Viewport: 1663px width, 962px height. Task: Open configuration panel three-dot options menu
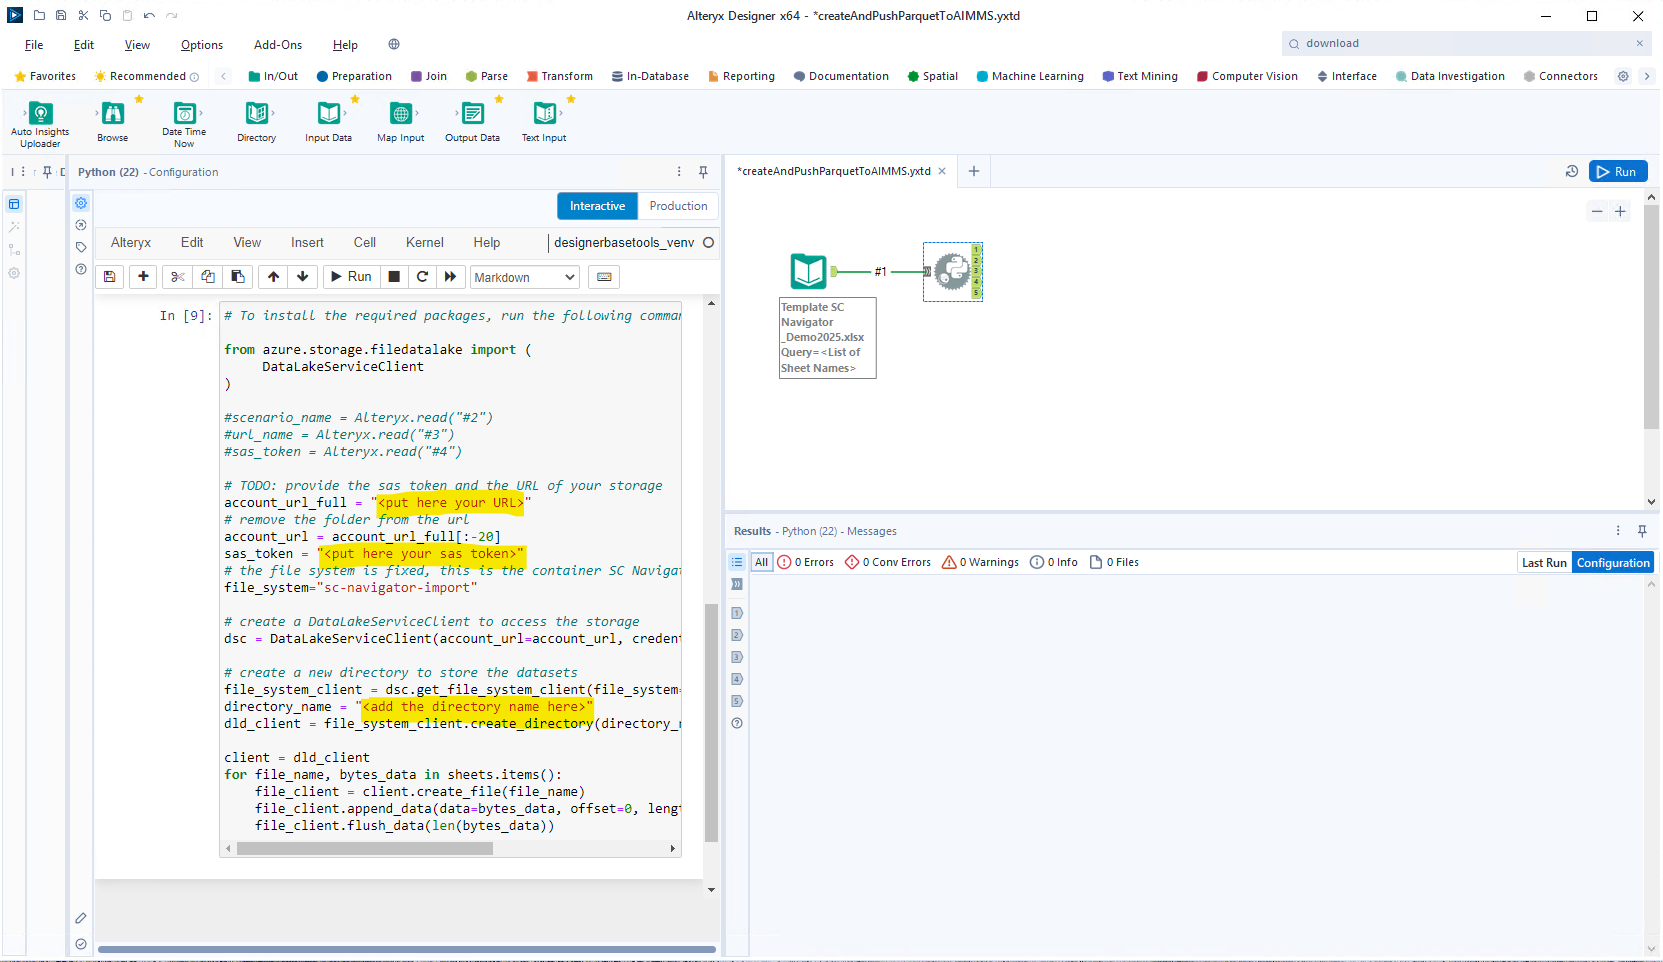[x=679, y=171]
